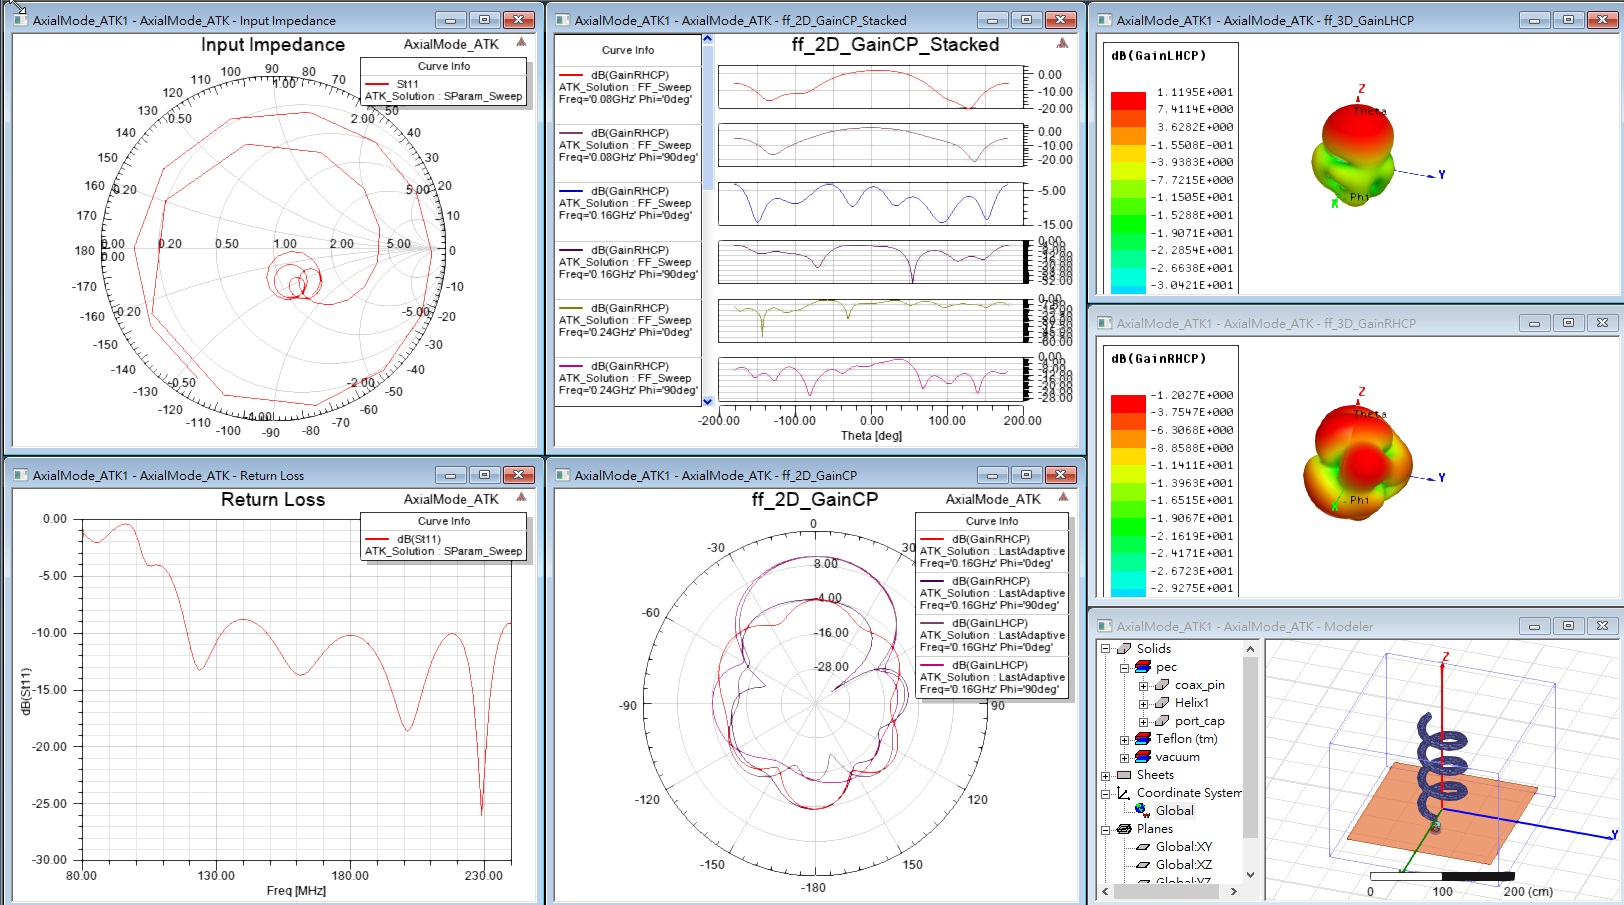Image resolution: width=1624 pixels, height=905 pixels.
Task: Expand the vacuum tree node
Action: (1124, 758)
